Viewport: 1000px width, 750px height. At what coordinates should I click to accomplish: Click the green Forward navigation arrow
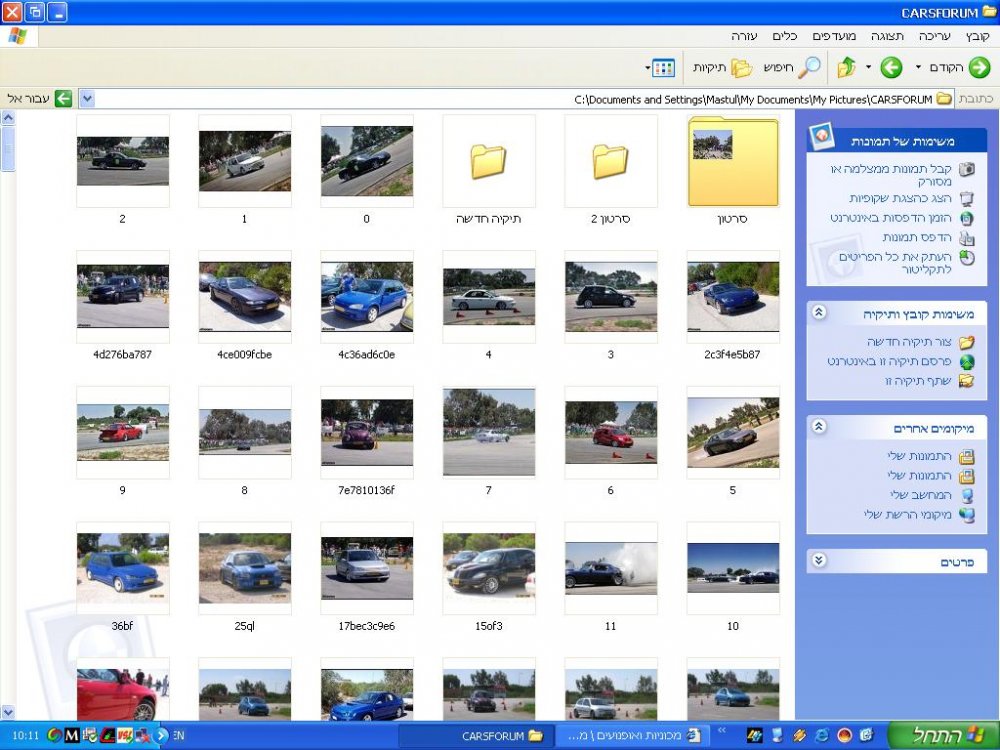[x=891, y=67]
